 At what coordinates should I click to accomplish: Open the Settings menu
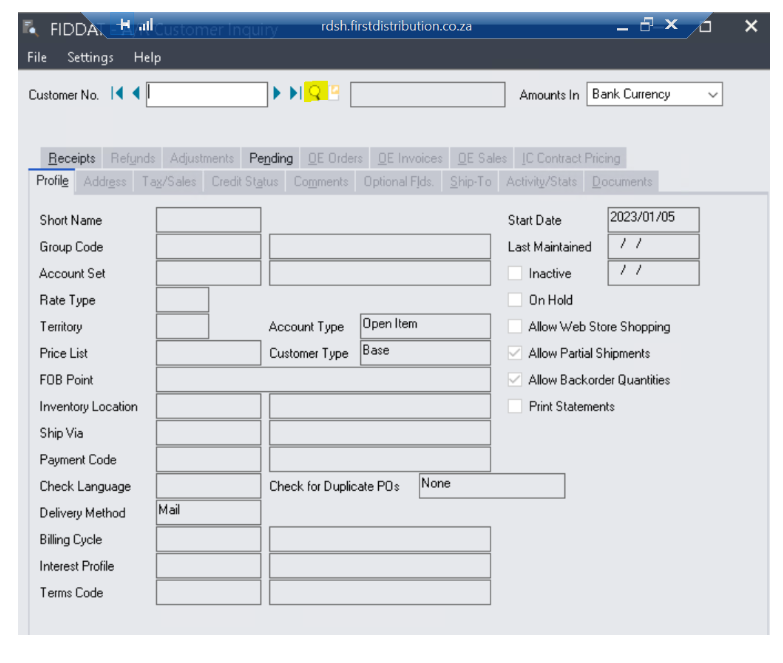click(x=90, y=58)
